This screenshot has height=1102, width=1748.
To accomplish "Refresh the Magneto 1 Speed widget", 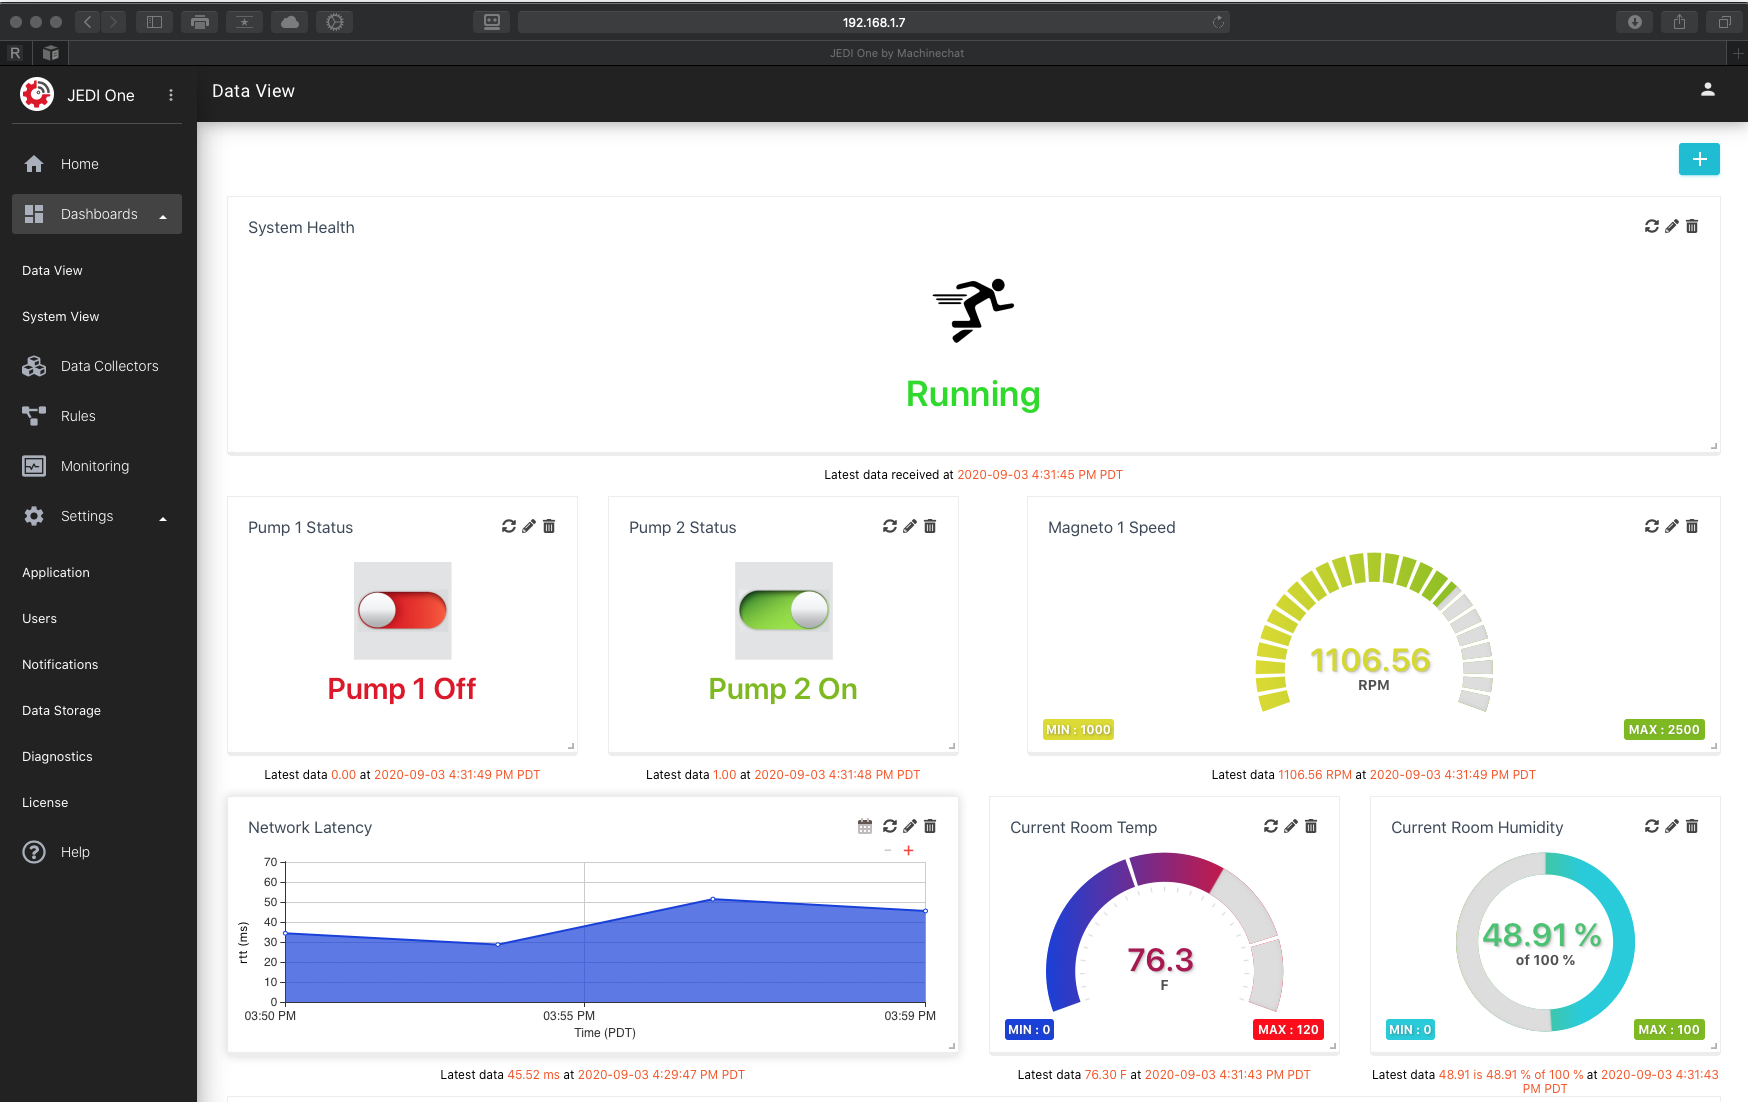I will tap(1651, 526).
